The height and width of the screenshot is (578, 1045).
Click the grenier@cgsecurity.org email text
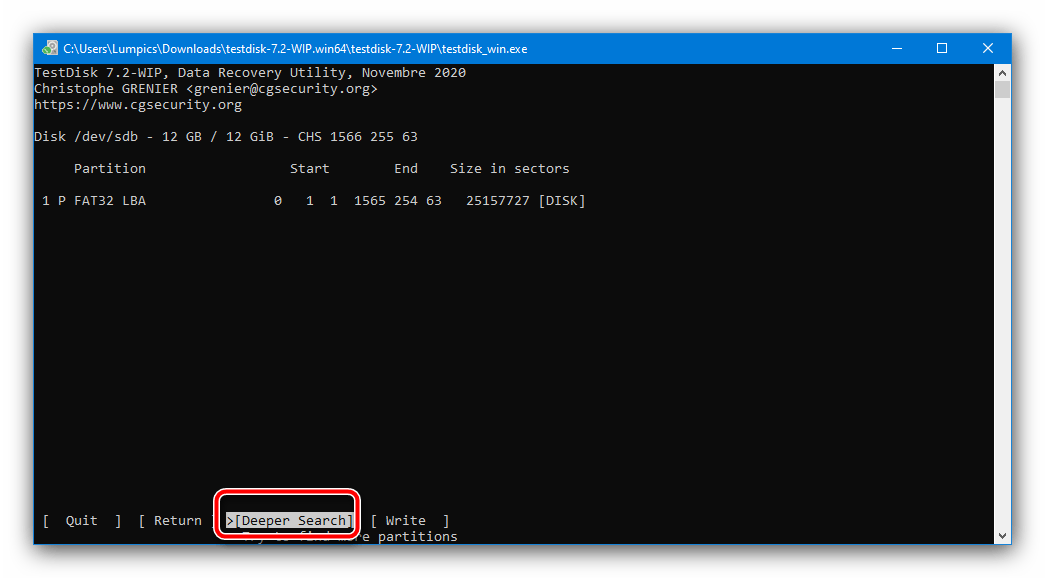tap(282, 89)
